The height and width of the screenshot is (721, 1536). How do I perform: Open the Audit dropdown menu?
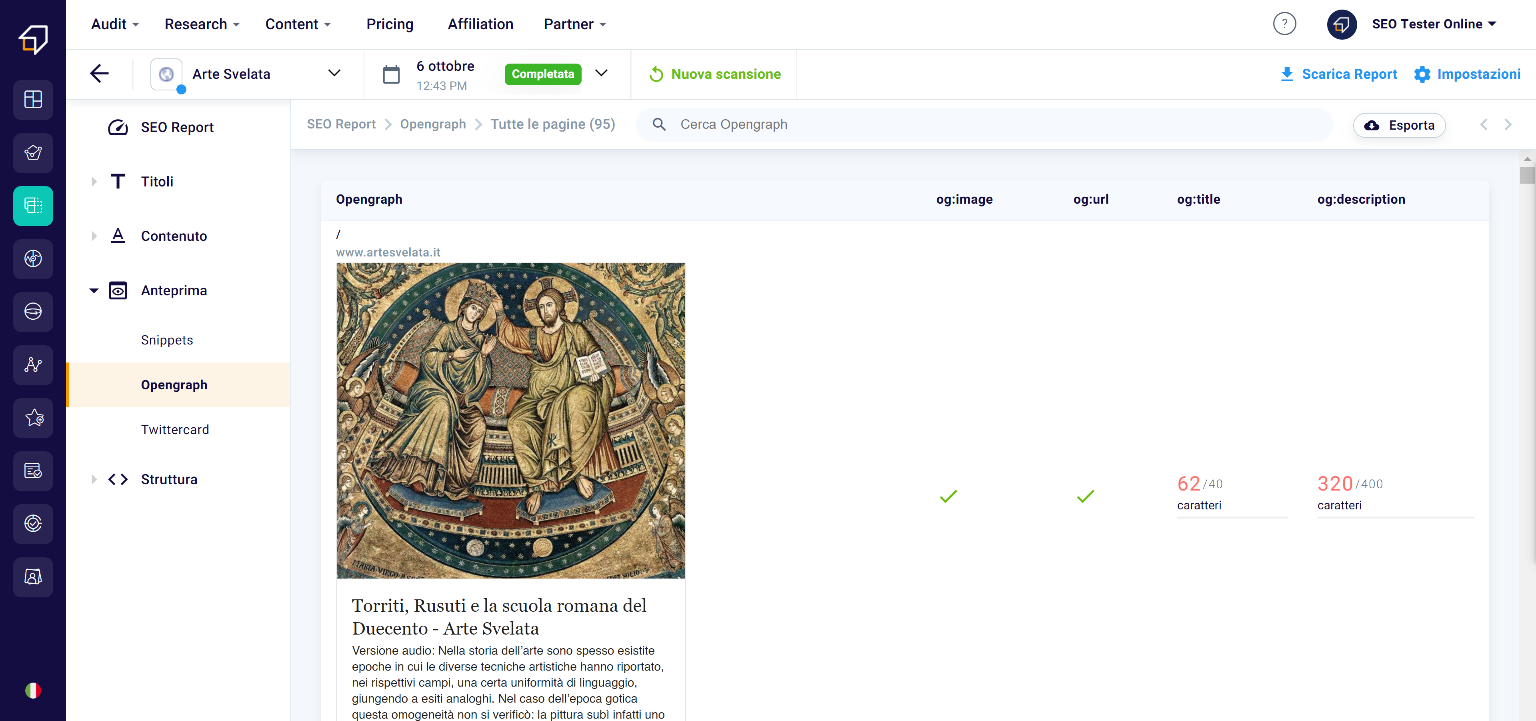[x=115, y=24]
